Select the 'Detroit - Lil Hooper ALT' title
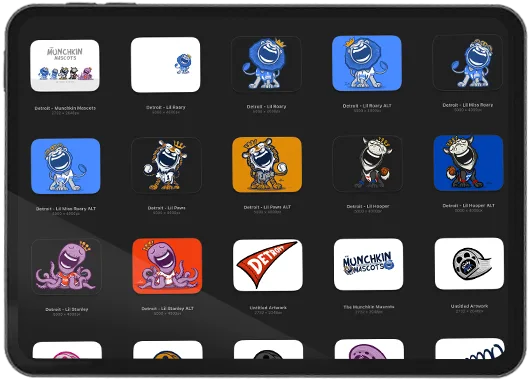This screenshot has width=530, height=382. click(468, 206)
